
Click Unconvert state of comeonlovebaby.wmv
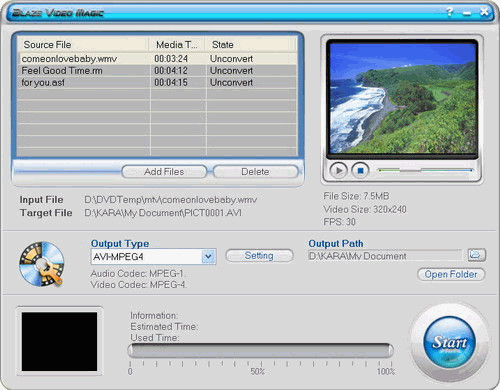(x=231, y=59)
